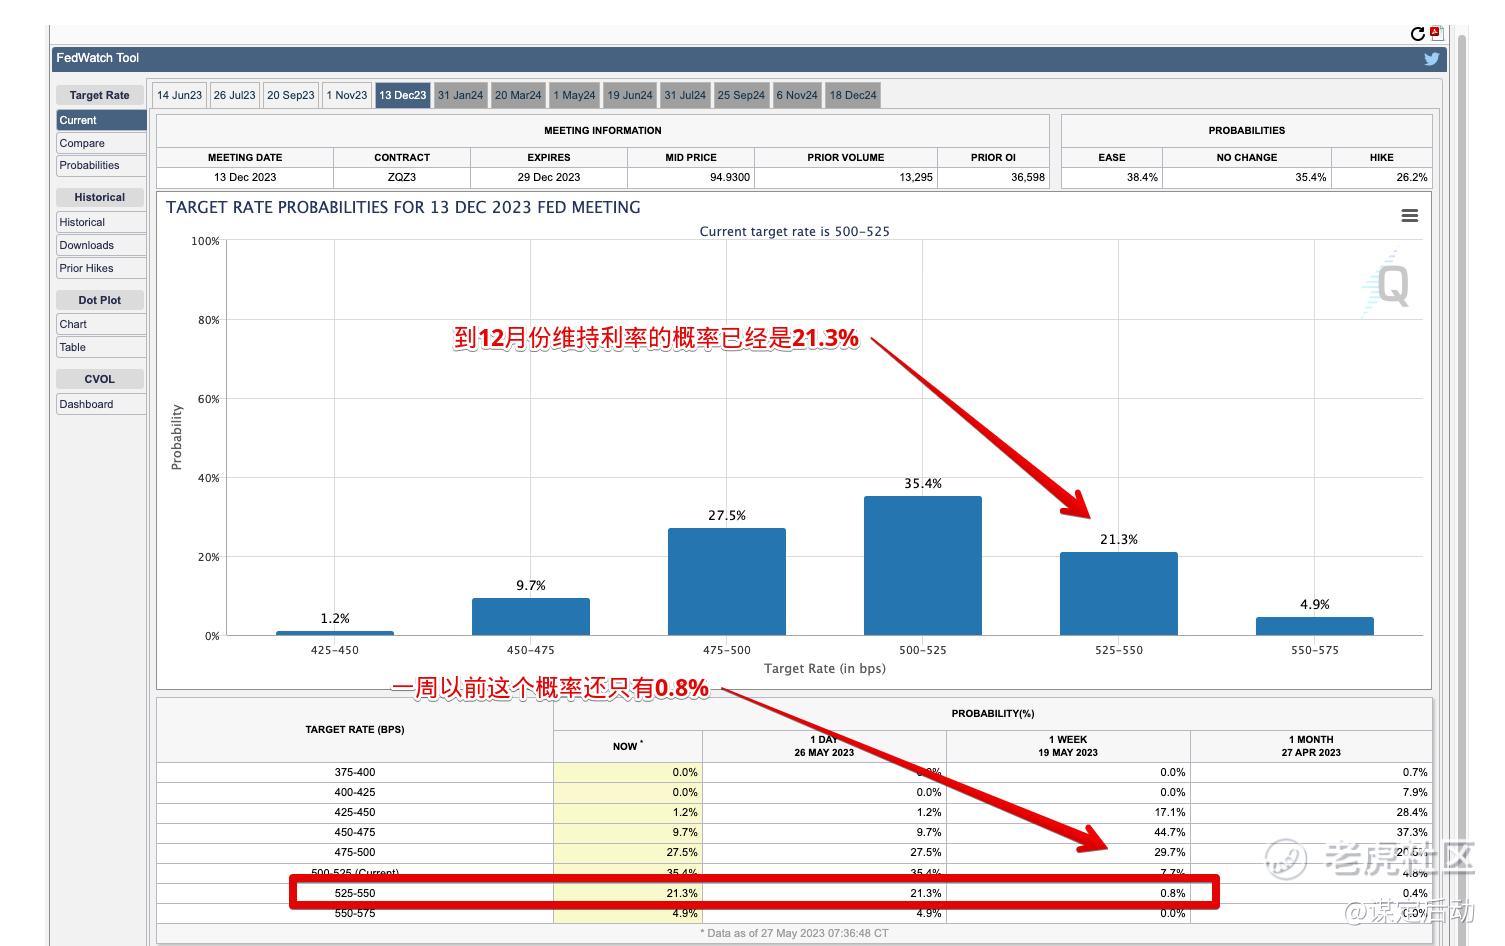The width and height of the screenshot is (1505, 946).
Task: Open Downloads in the sidebar
Action: click(x=101, y=245)
